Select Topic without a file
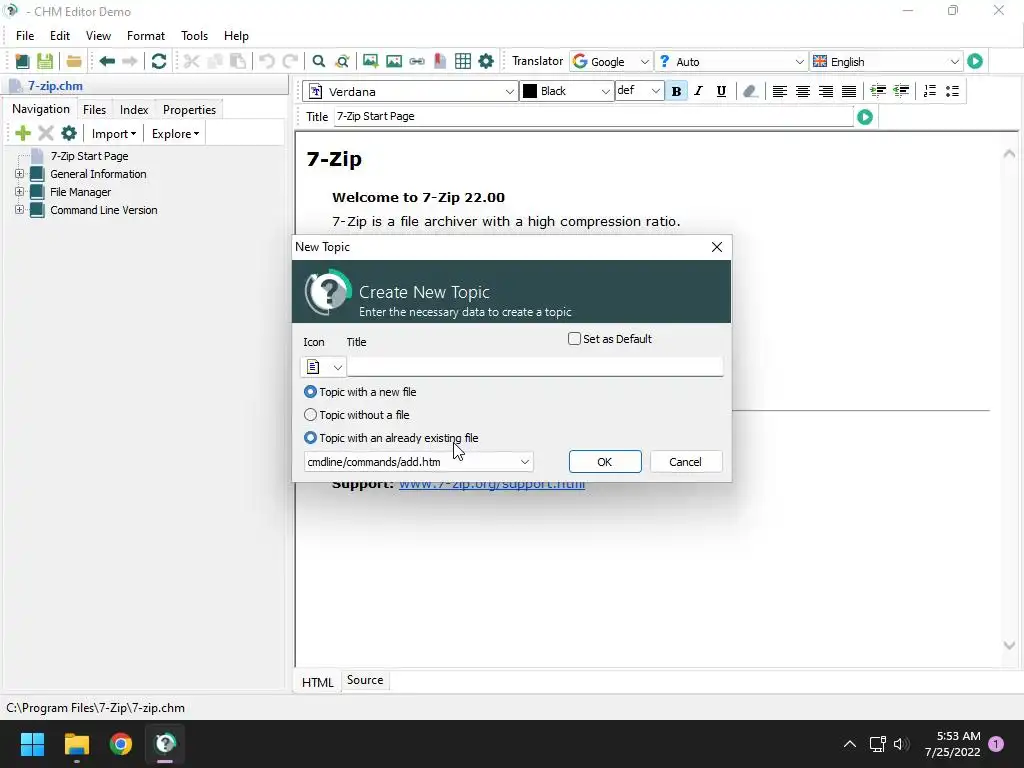 click(x=310, y=415)
